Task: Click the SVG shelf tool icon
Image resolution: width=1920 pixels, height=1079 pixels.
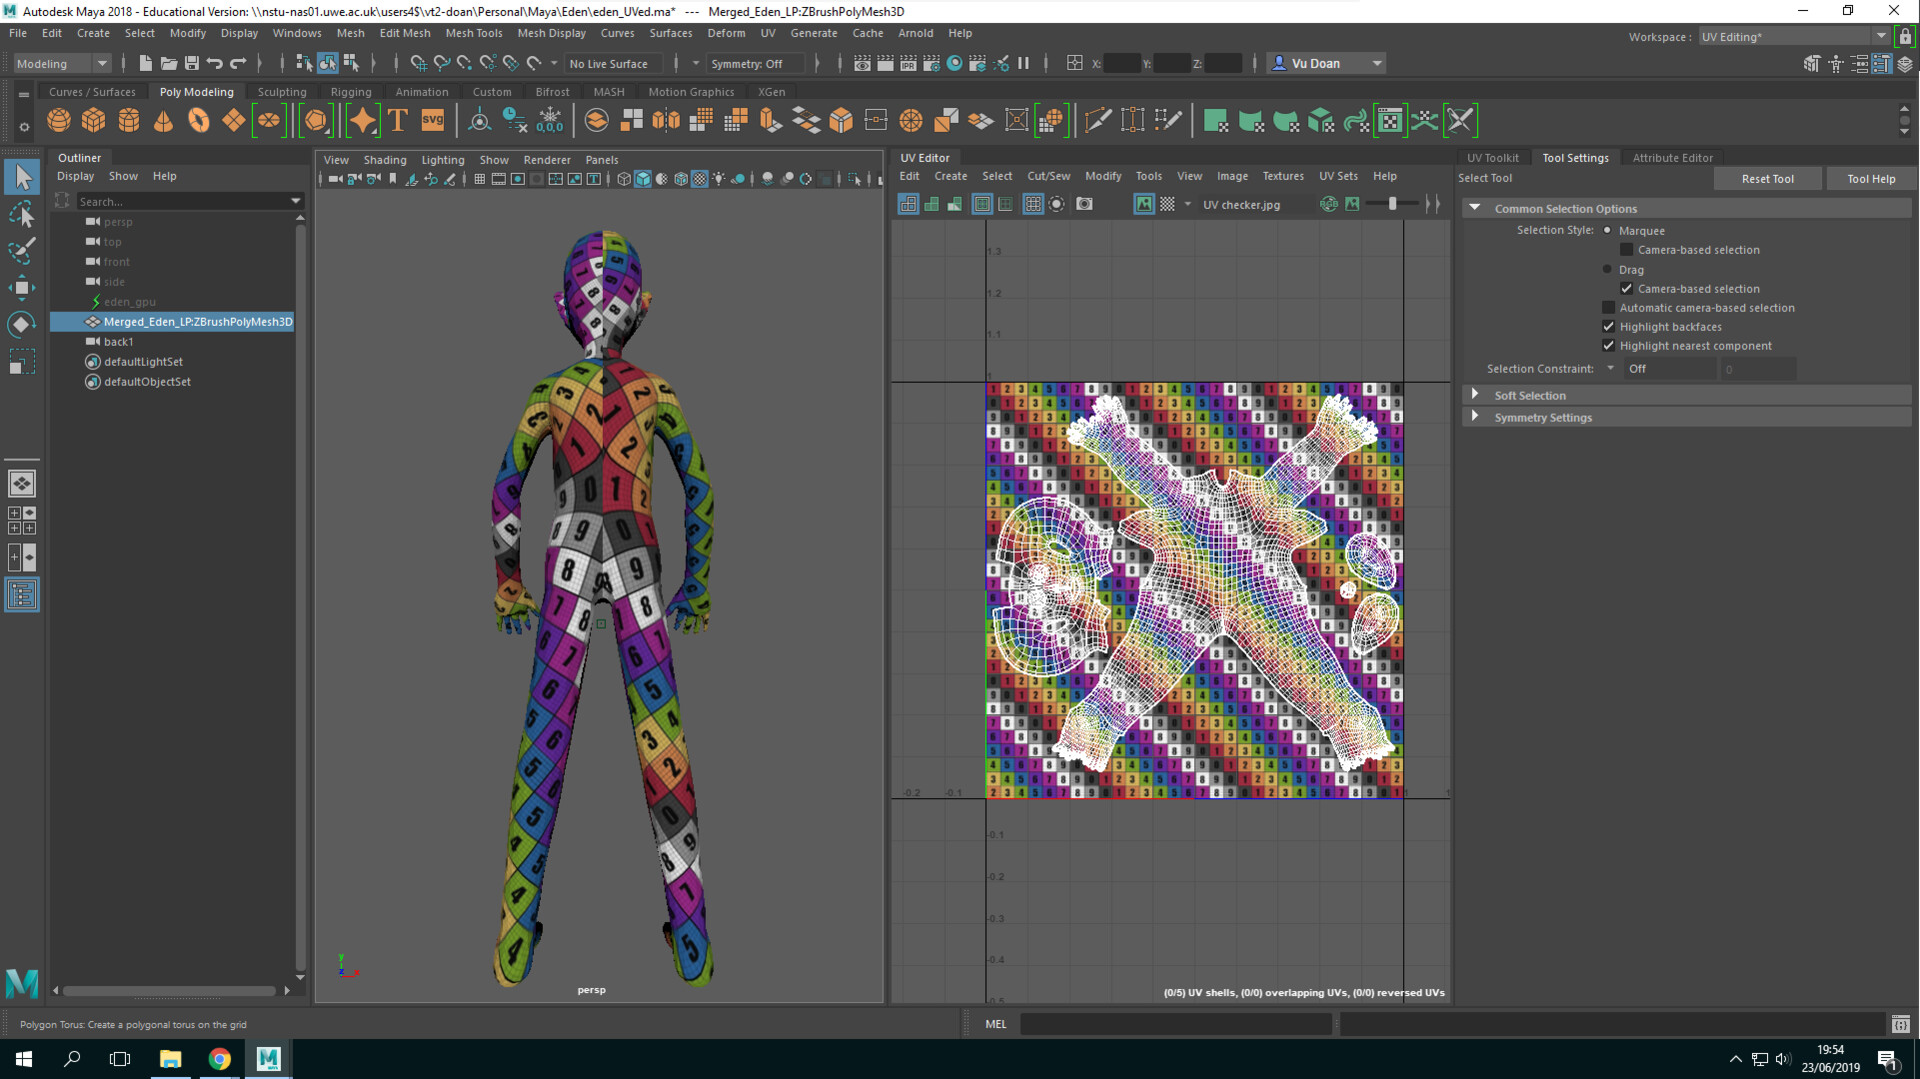Action: coord(432,121)
